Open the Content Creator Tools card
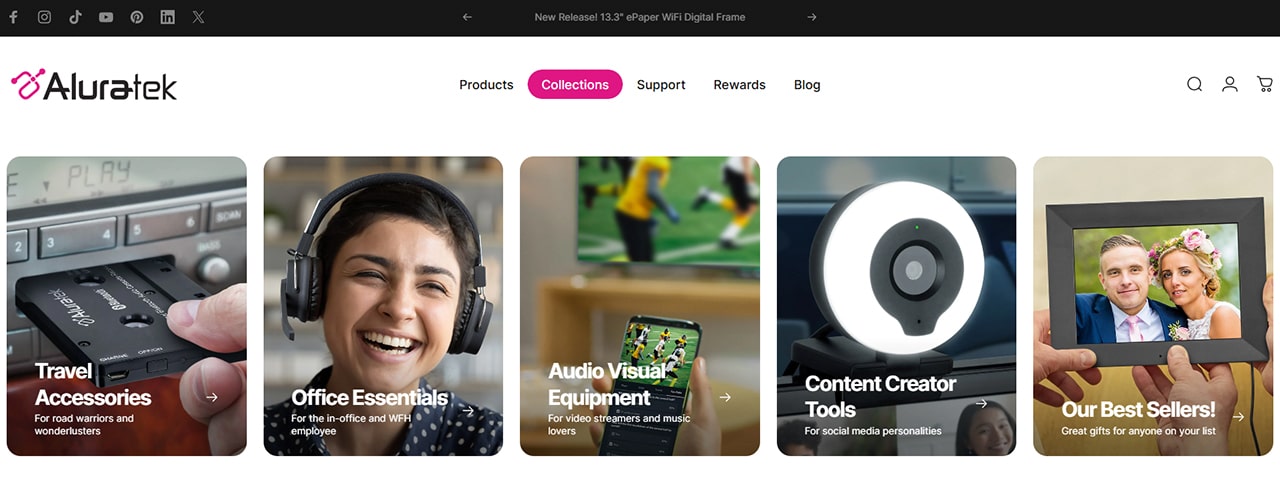The height and width of the screenshot is (500, 1280). (896, 306)
